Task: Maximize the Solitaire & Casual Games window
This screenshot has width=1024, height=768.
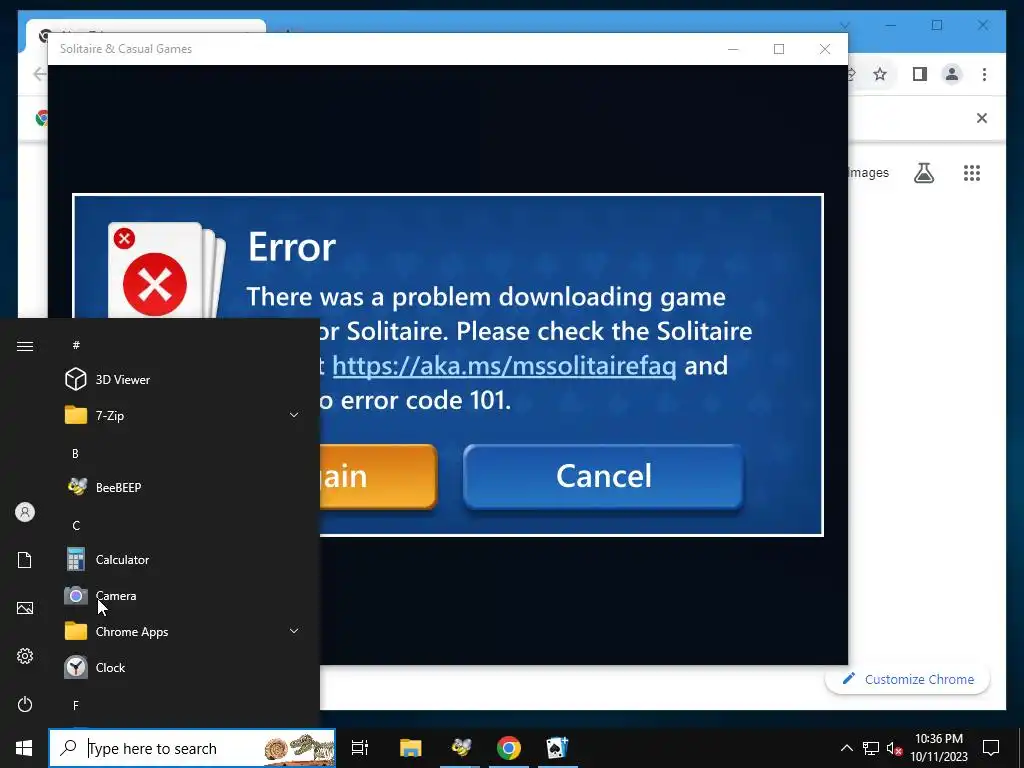Action: (778, 49)
